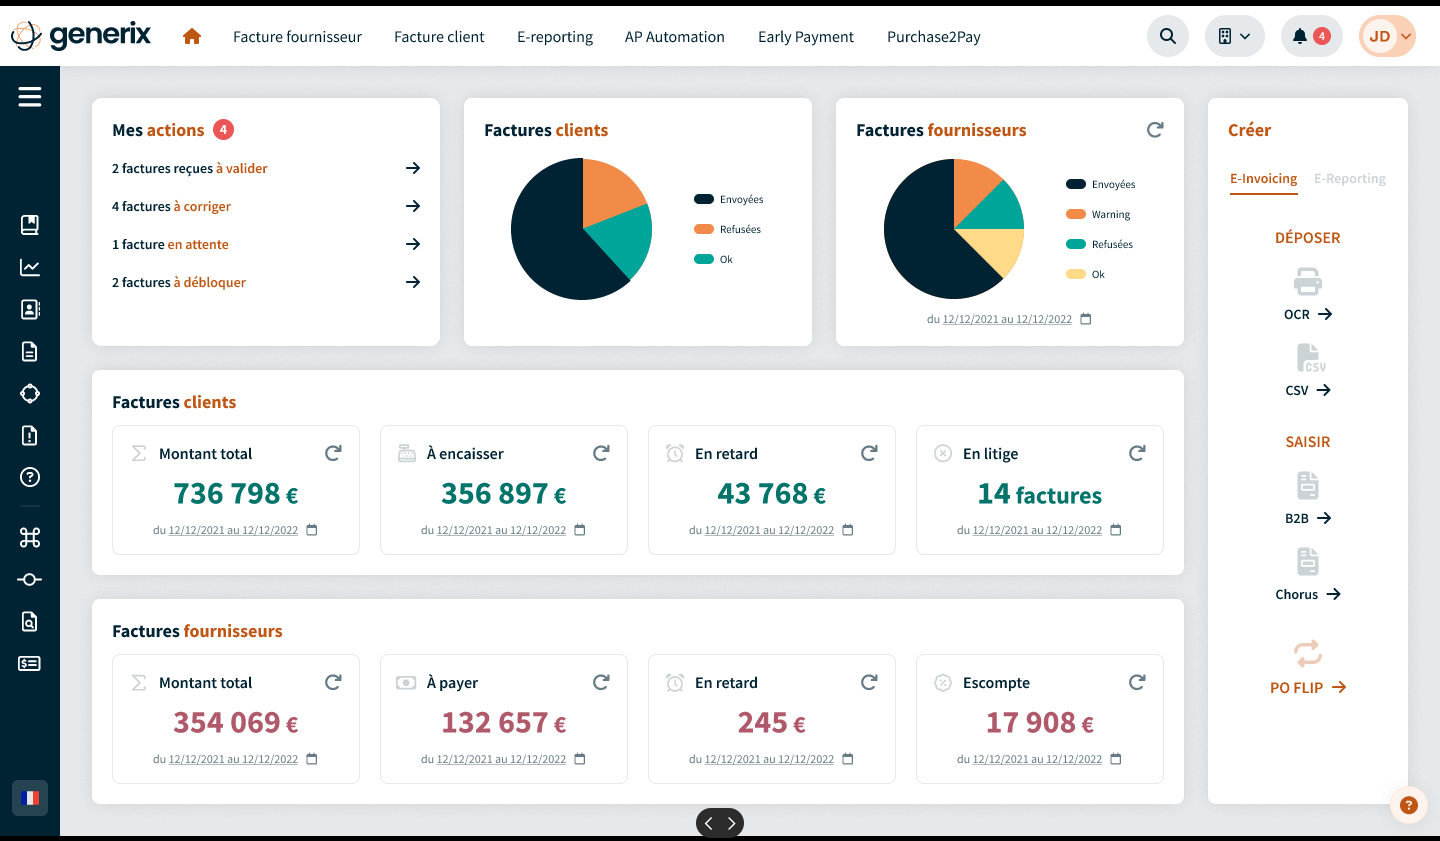
Task: Switch to the E-Reporting tab
Action: pos(1349,179)
